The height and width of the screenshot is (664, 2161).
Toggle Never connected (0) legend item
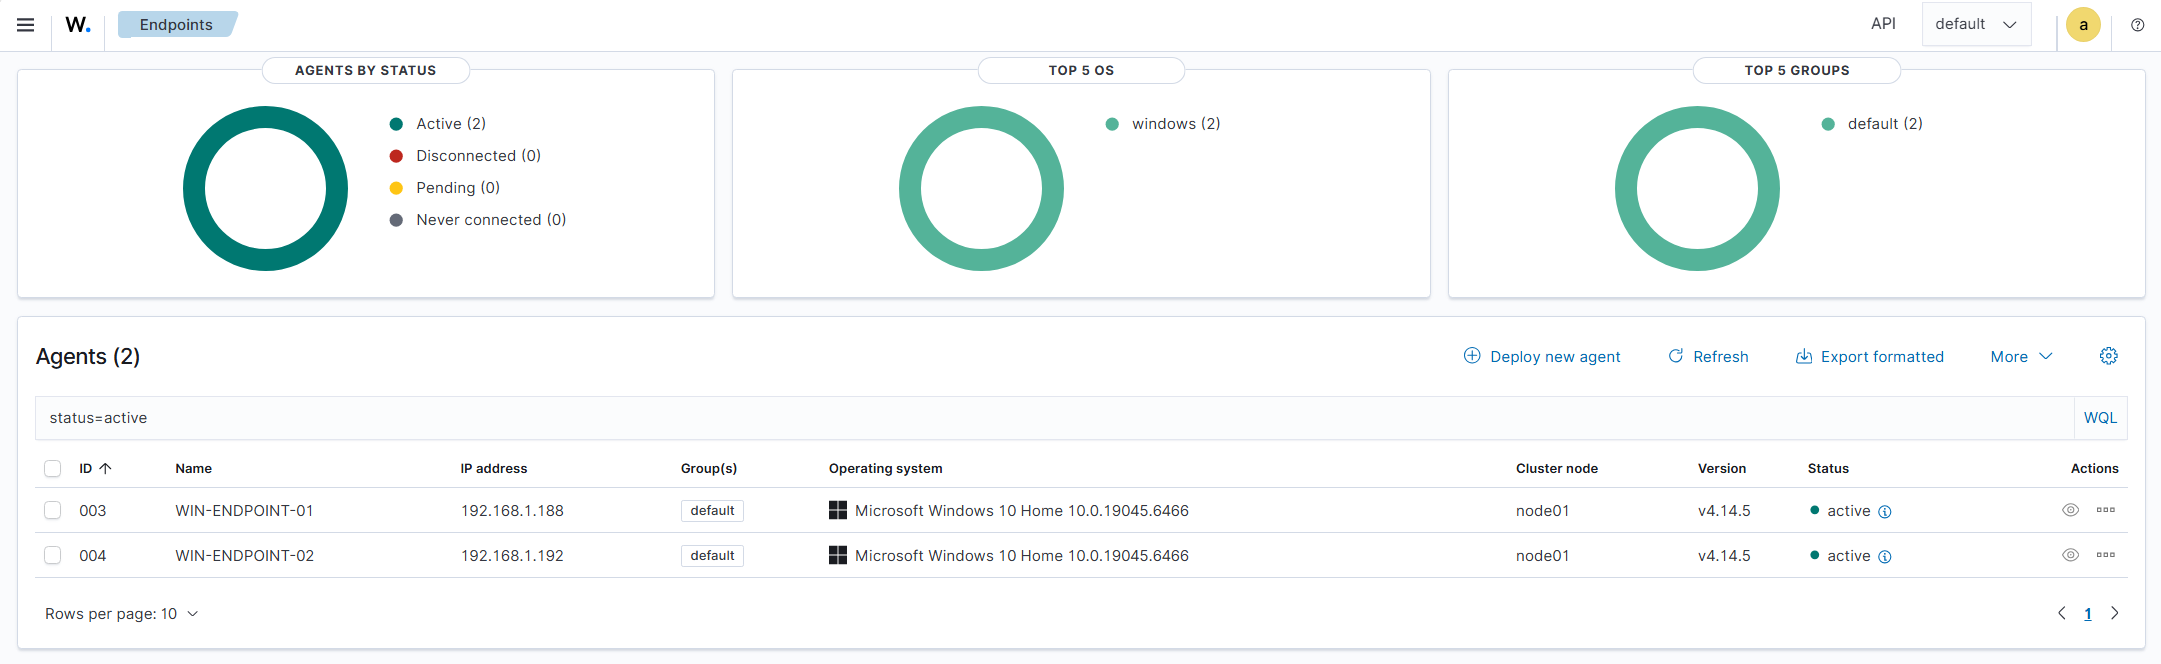pyautogui.click(x=477, y=220)
